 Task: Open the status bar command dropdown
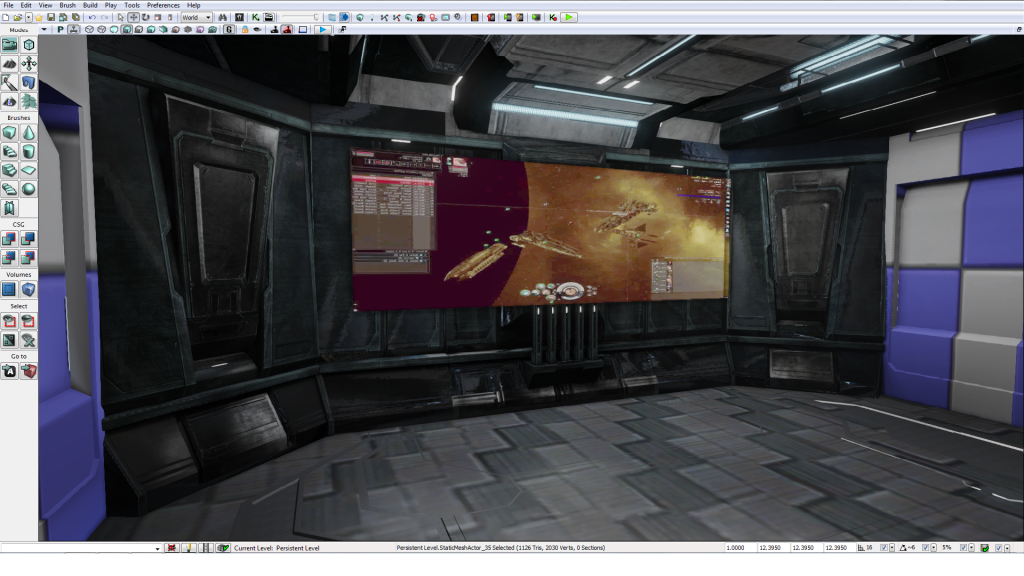(157, 549)
